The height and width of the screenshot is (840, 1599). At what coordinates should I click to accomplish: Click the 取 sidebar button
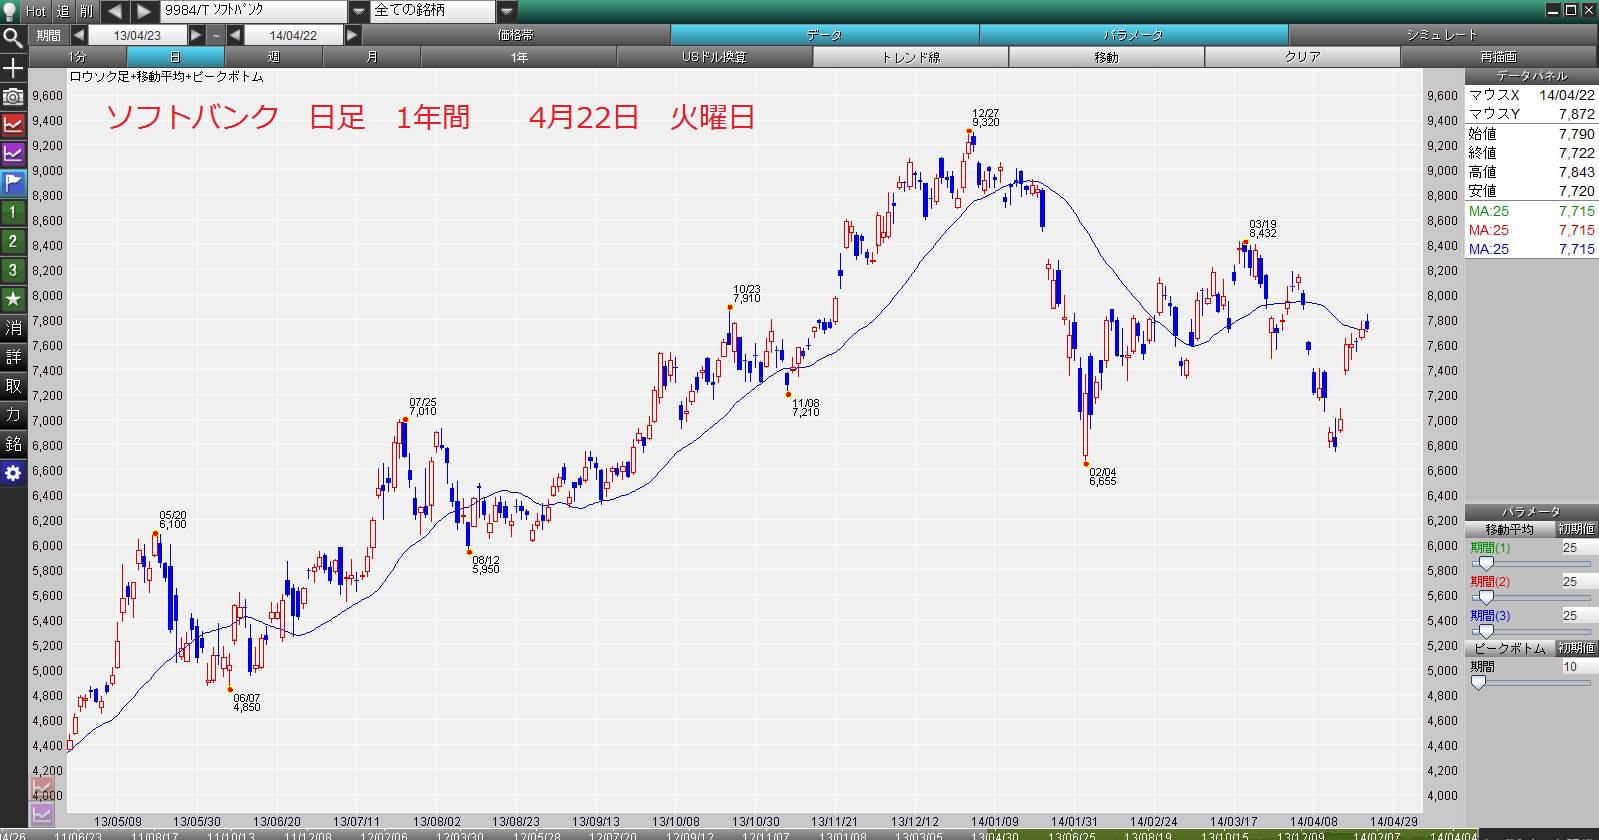(x=13, y=386)
